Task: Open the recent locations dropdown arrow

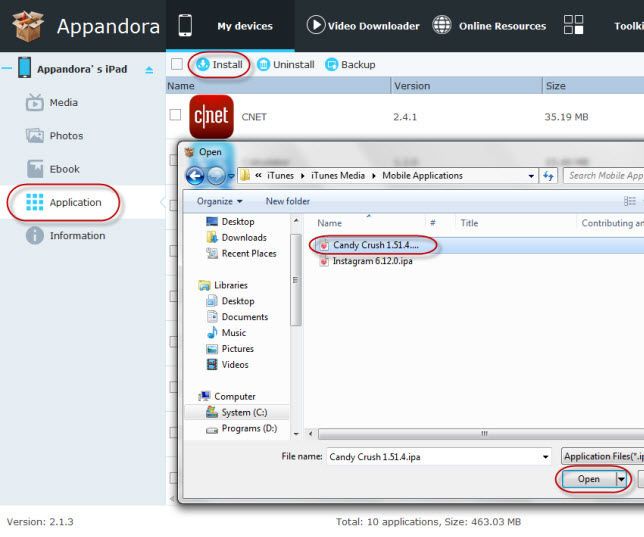Action: [x=231, y=176]
